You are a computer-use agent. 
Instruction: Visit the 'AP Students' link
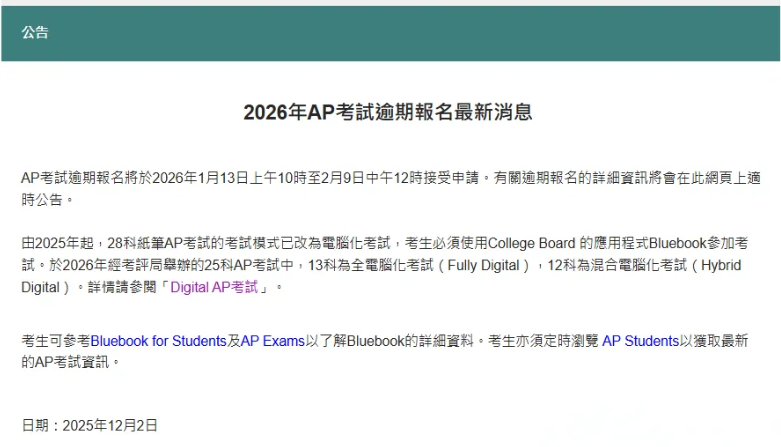pyautogui.click(x=641, y=341)
